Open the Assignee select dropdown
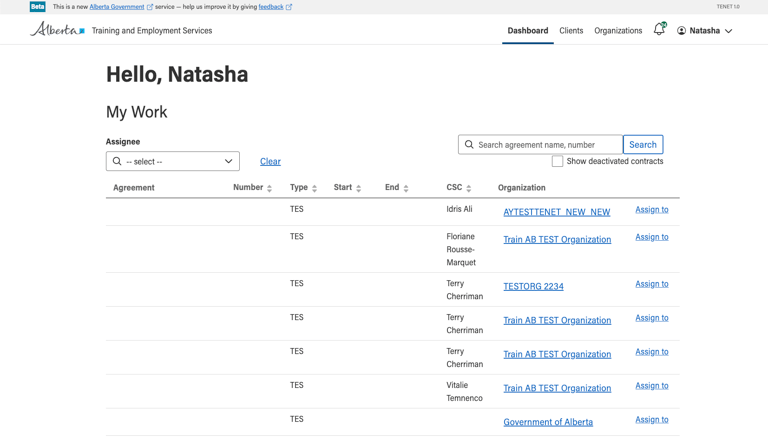This screenshot has width=768, height=440. (173, 161)
